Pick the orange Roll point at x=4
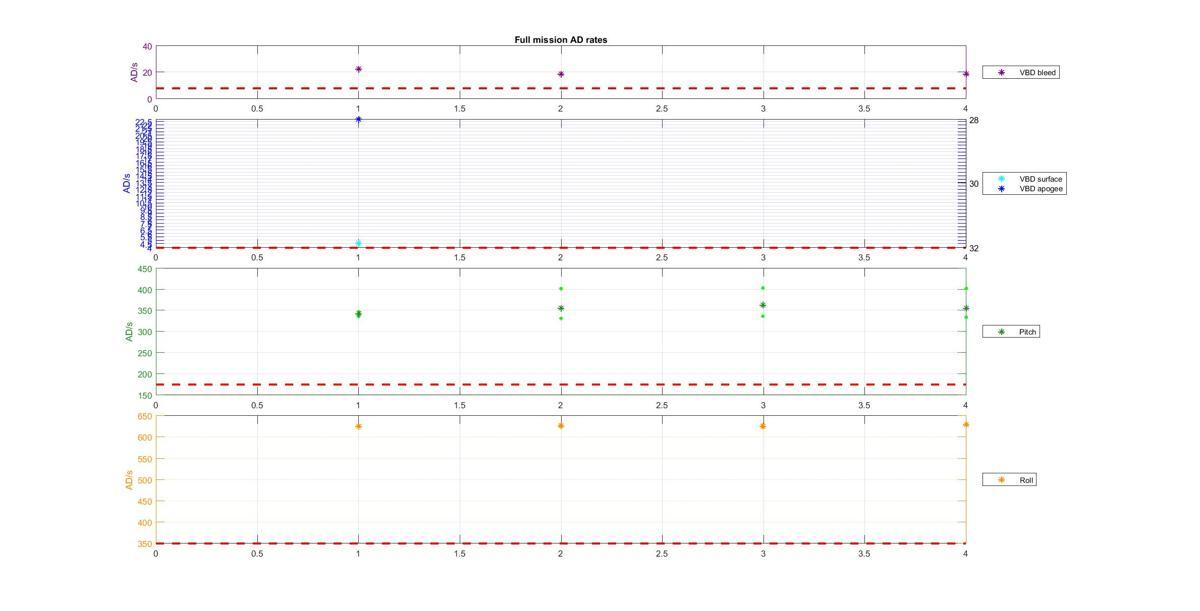Viewport: 1200px width, 611px height. [x=965, y=425]
